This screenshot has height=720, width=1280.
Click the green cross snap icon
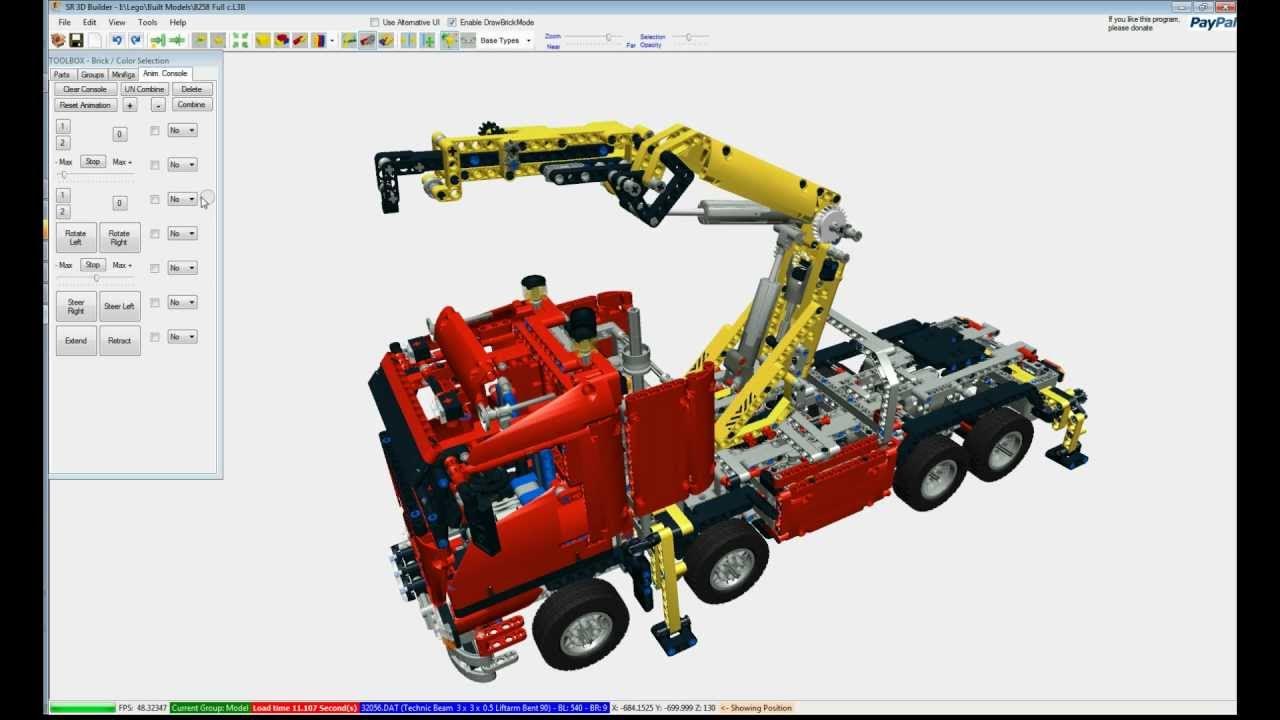pyautogui.click(x=428, y=40)
